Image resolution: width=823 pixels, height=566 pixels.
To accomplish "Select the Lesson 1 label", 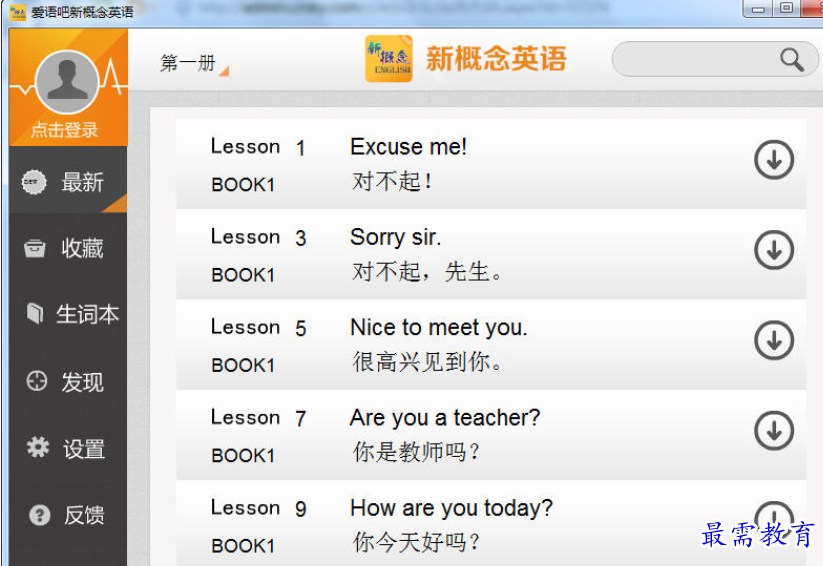I will pos(258,147).
